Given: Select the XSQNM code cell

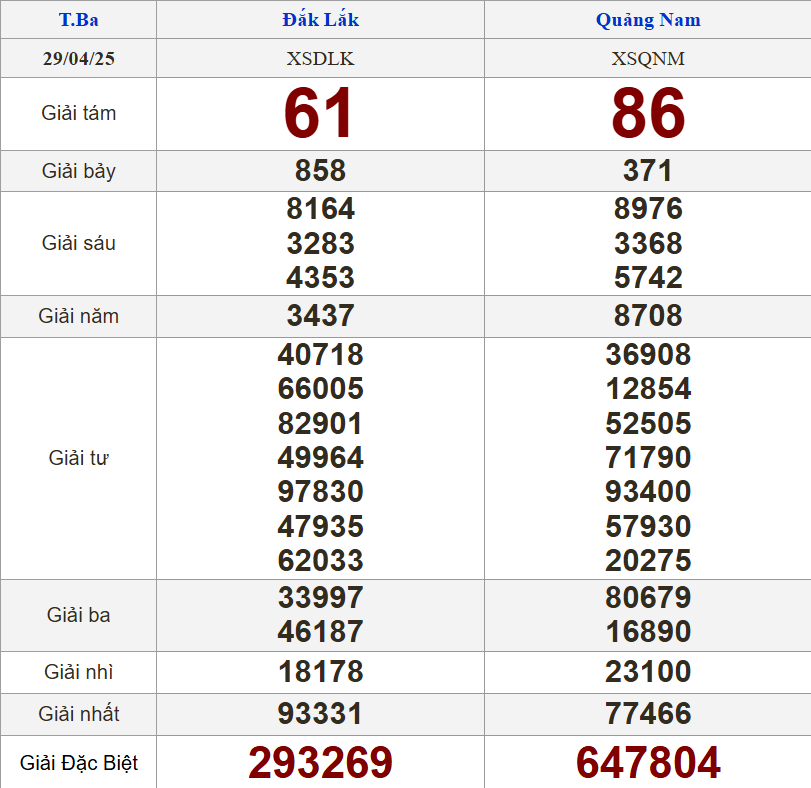Looking at the screenshot, I should (648, 58).
